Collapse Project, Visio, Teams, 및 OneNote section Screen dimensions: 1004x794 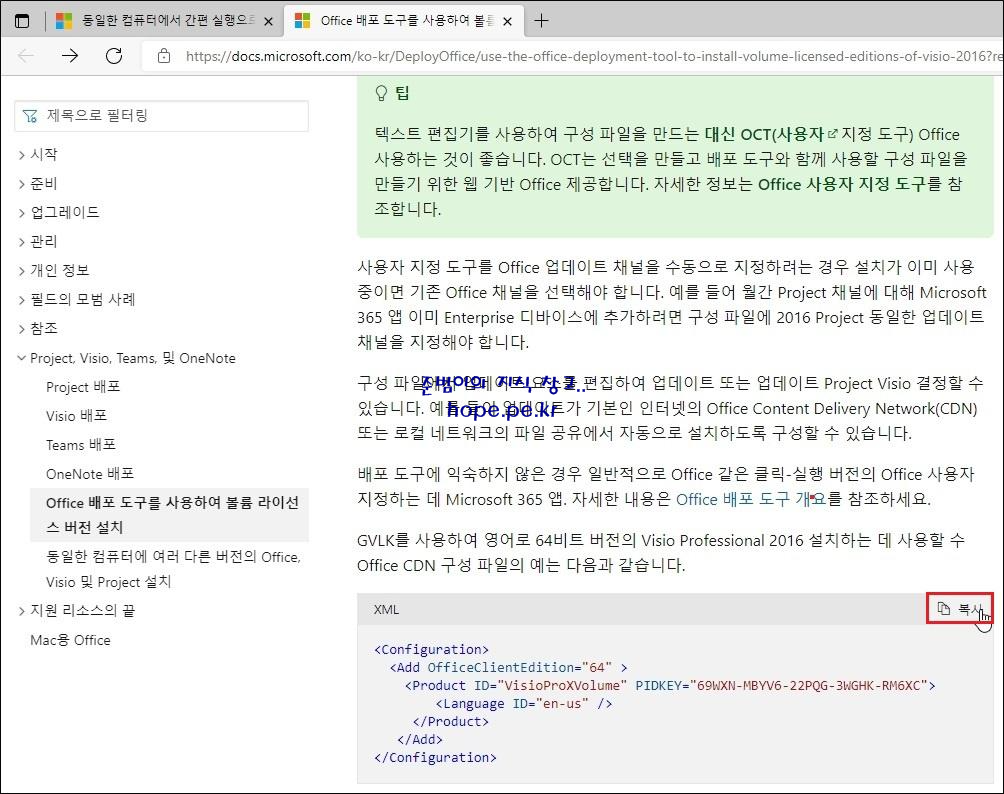pos(127,358)
